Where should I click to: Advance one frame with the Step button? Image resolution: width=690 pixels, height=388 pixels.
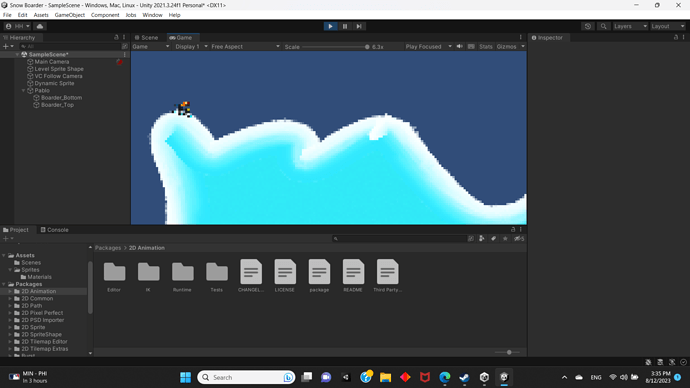[359, 26]
